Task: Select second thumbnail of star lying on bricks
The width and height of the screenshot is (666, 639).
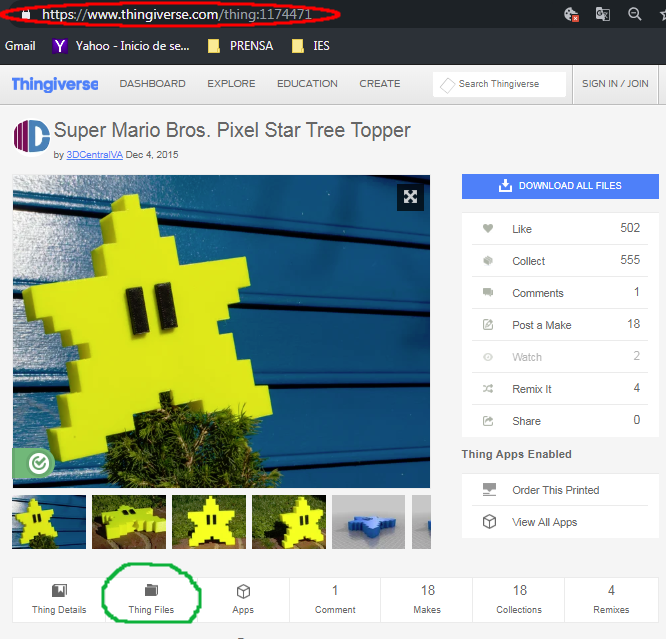Action: tap(129, 522)
